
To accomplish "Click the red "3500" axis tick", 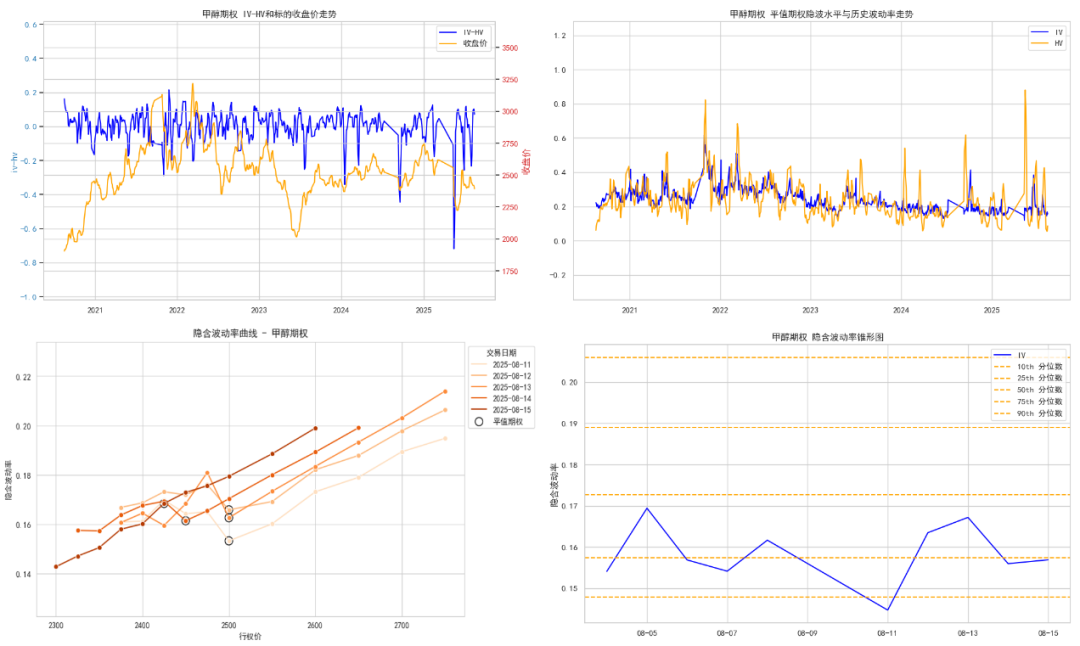I will (x=510, y=48).
